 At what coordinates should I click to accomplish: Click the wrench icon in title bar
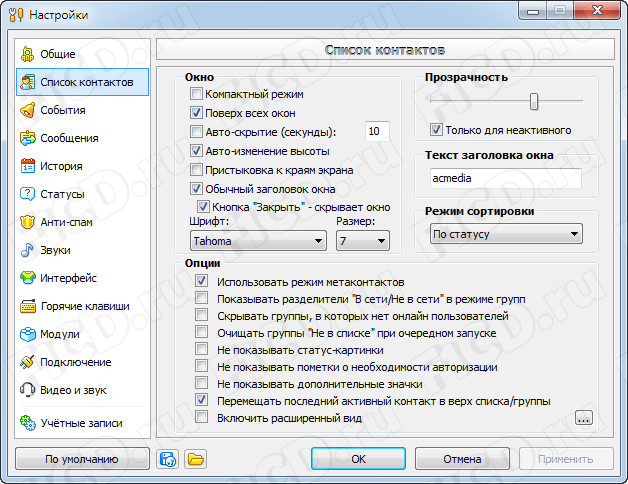(x=16, y=15)
